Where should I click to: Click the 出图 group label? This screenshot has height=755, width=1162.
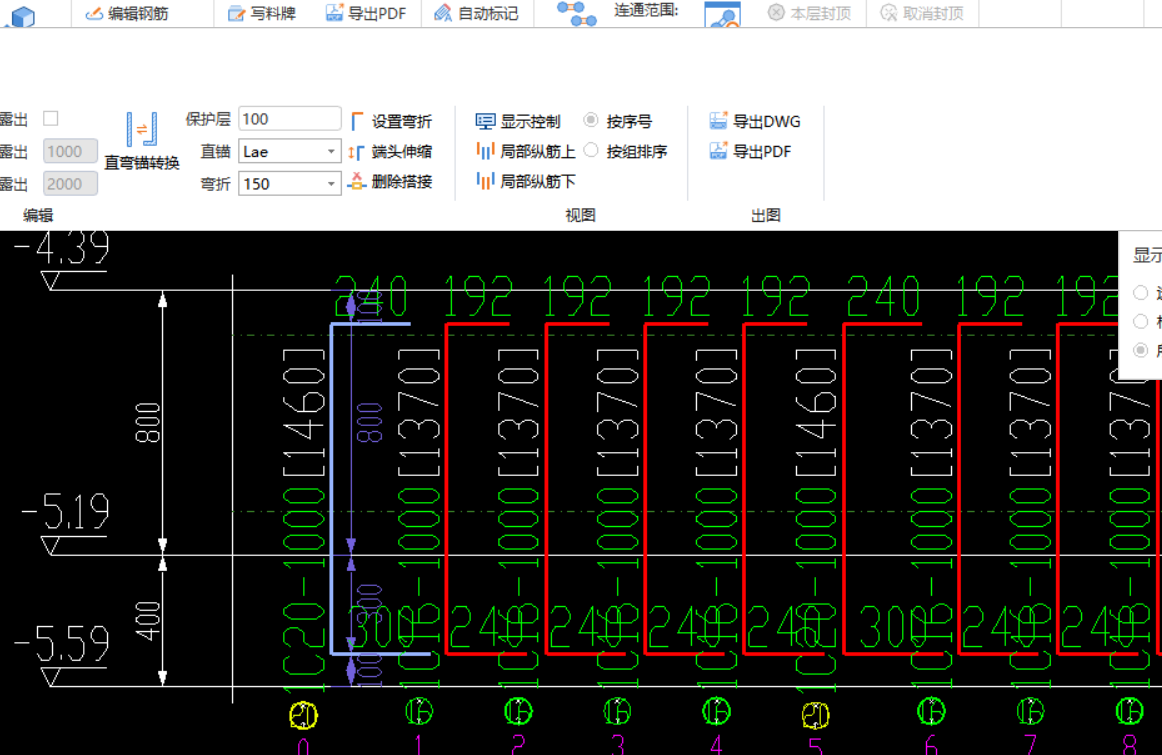pyautogui.click(x=766, y=216)
